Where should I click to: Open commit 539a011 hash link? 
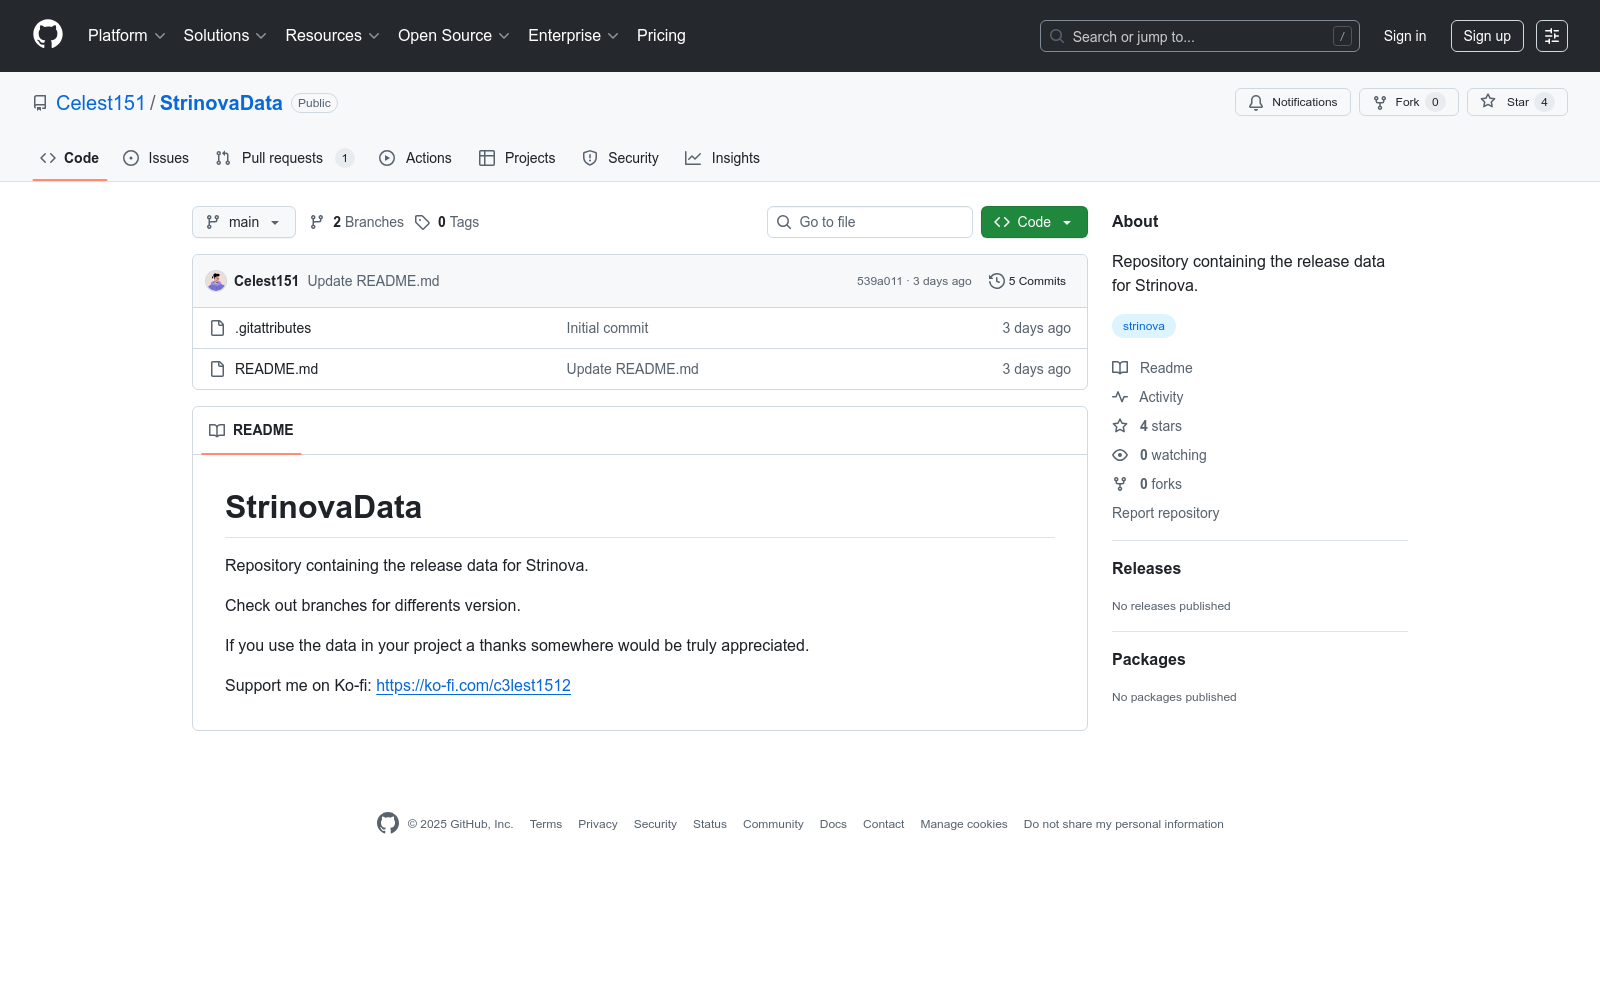click(879, 281)
